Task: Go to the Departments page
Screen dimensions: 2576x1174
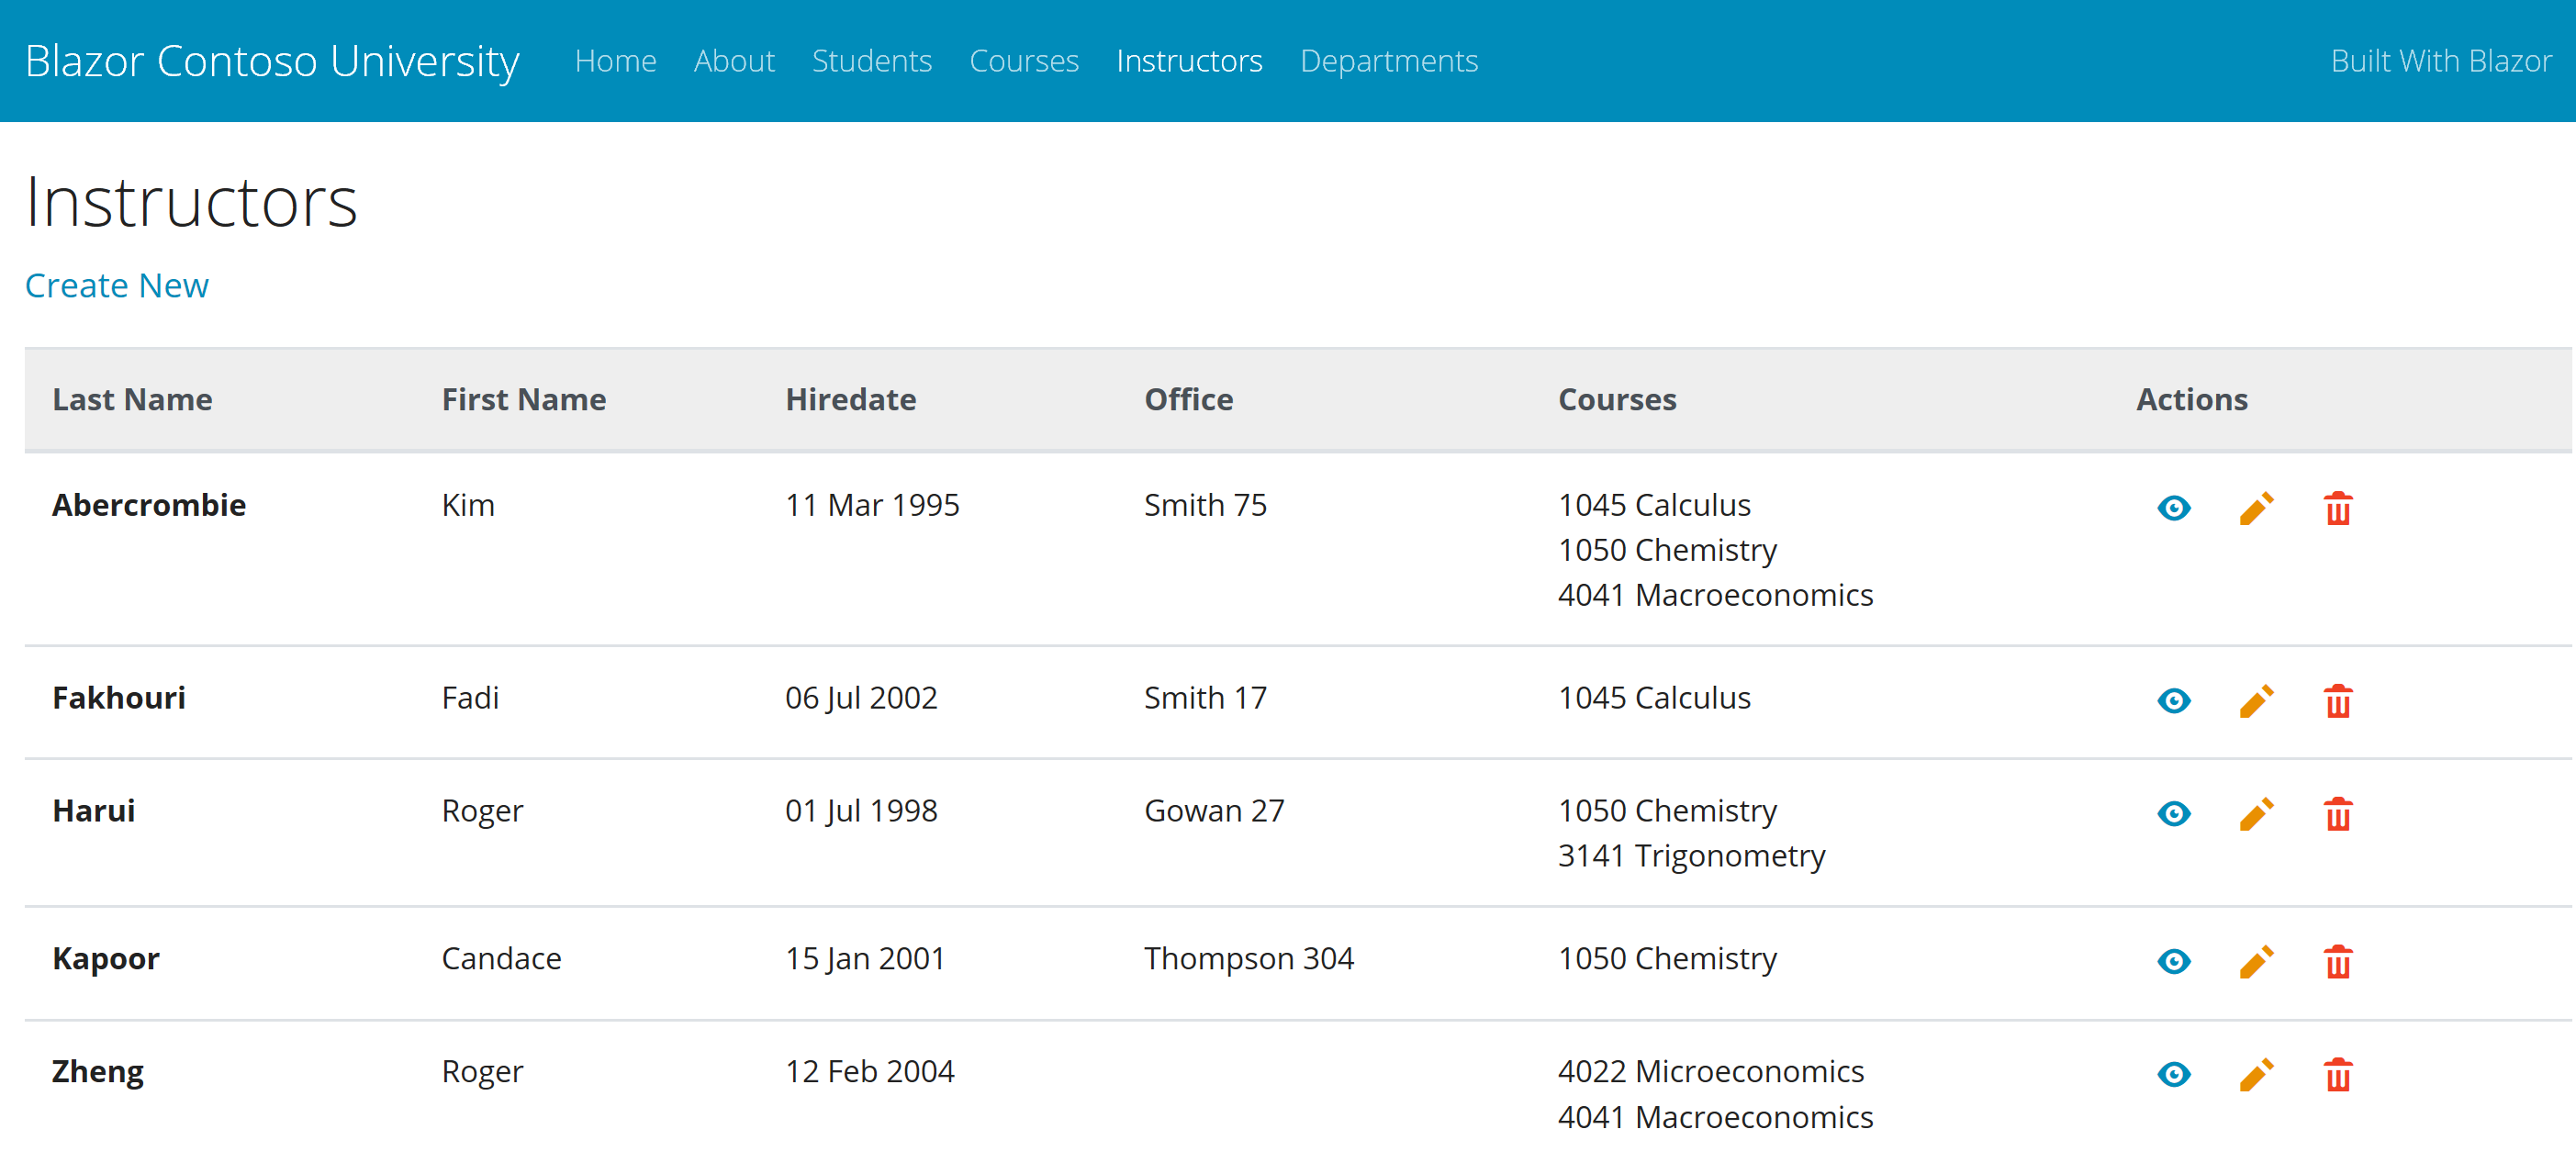Action: [x=1388, y=61]
